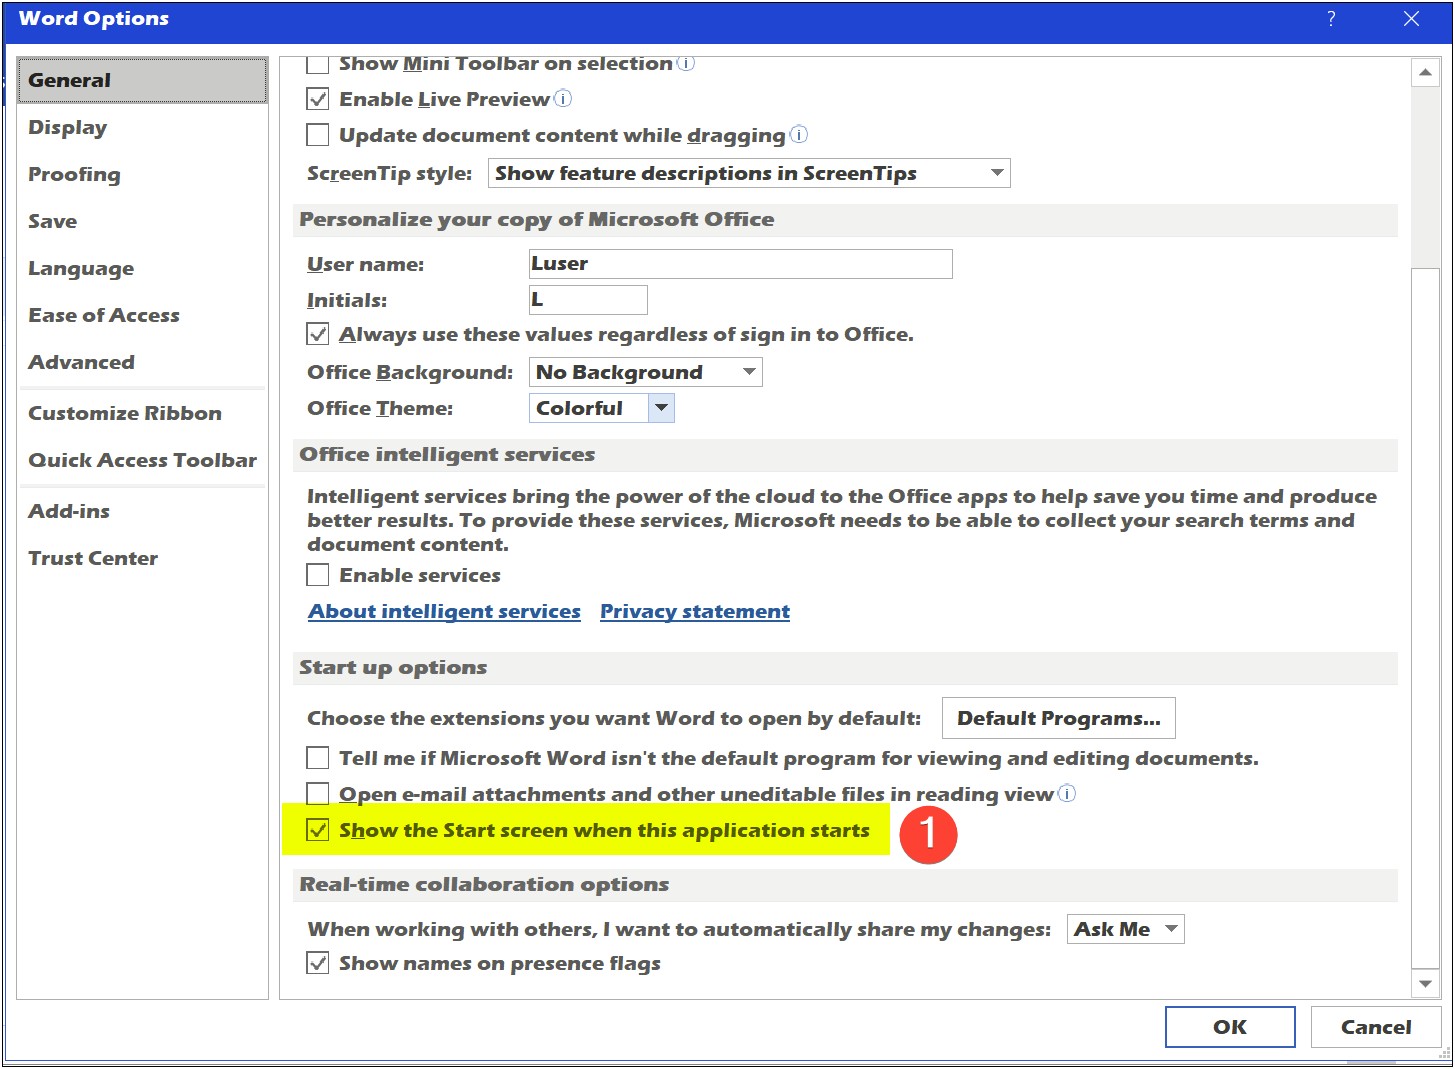Viewport: 1455px width, 1069px height.
Task: Enable opening e-mail attachments in reading view
Action: (x=318, y=794)
